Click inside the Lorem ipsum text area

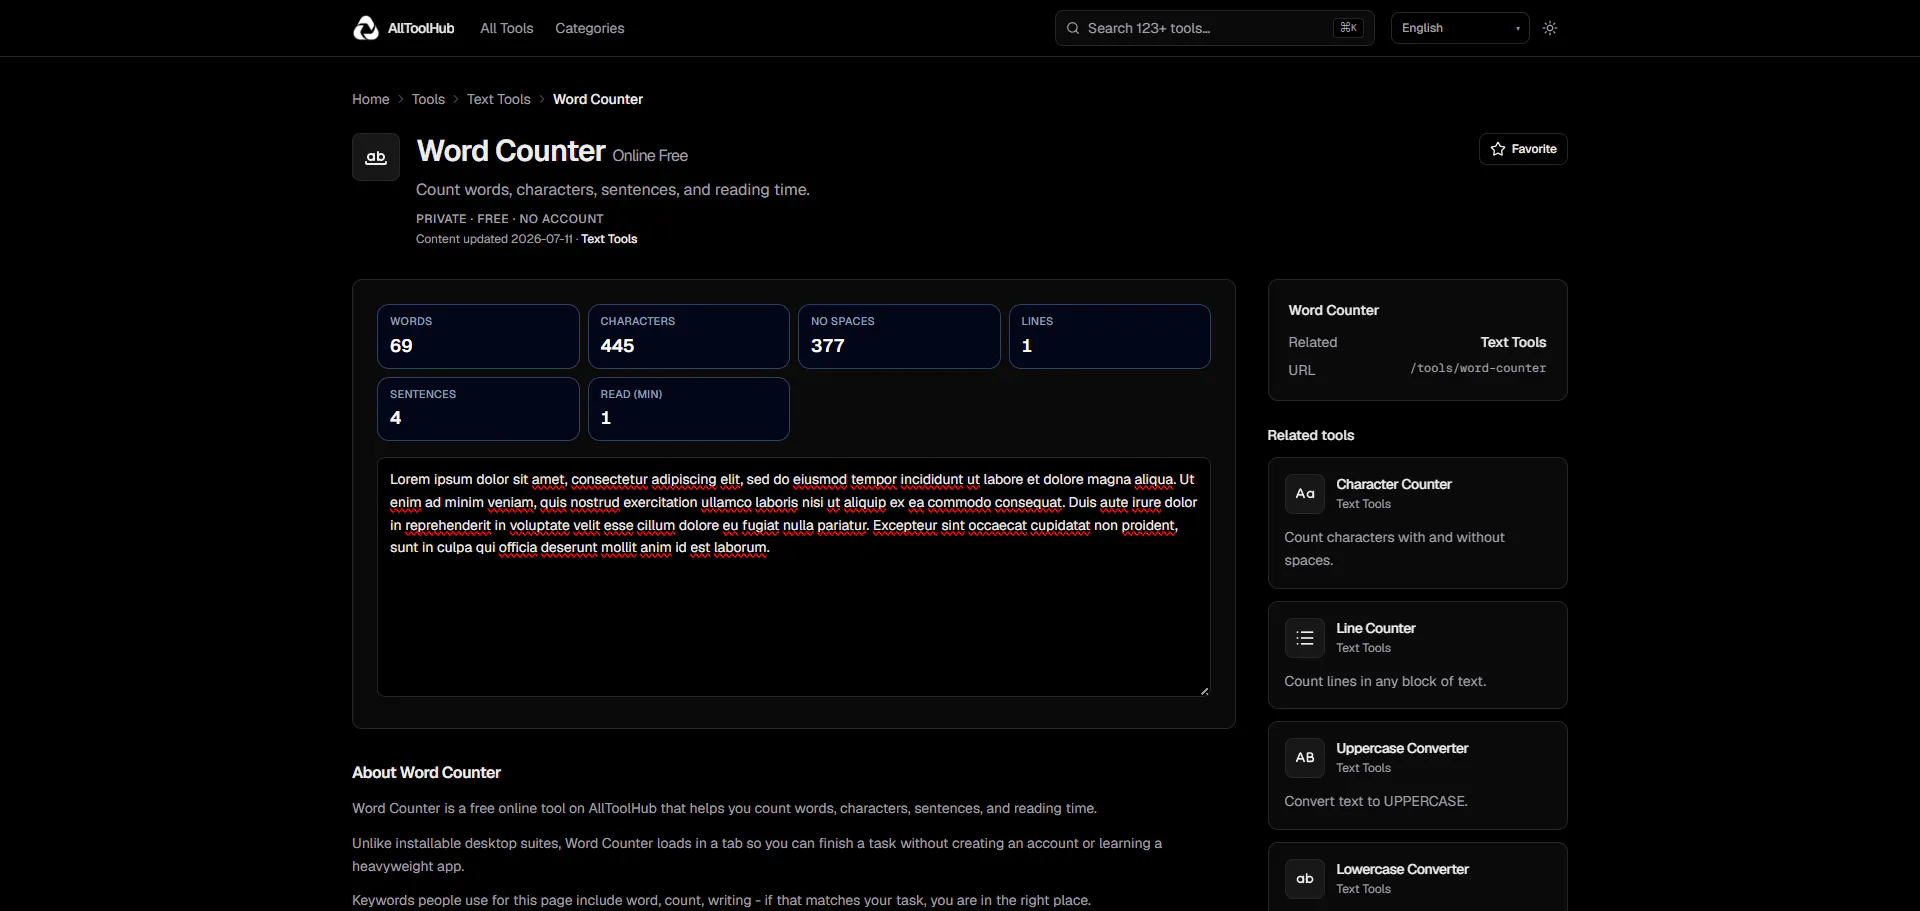click(794, 577)
